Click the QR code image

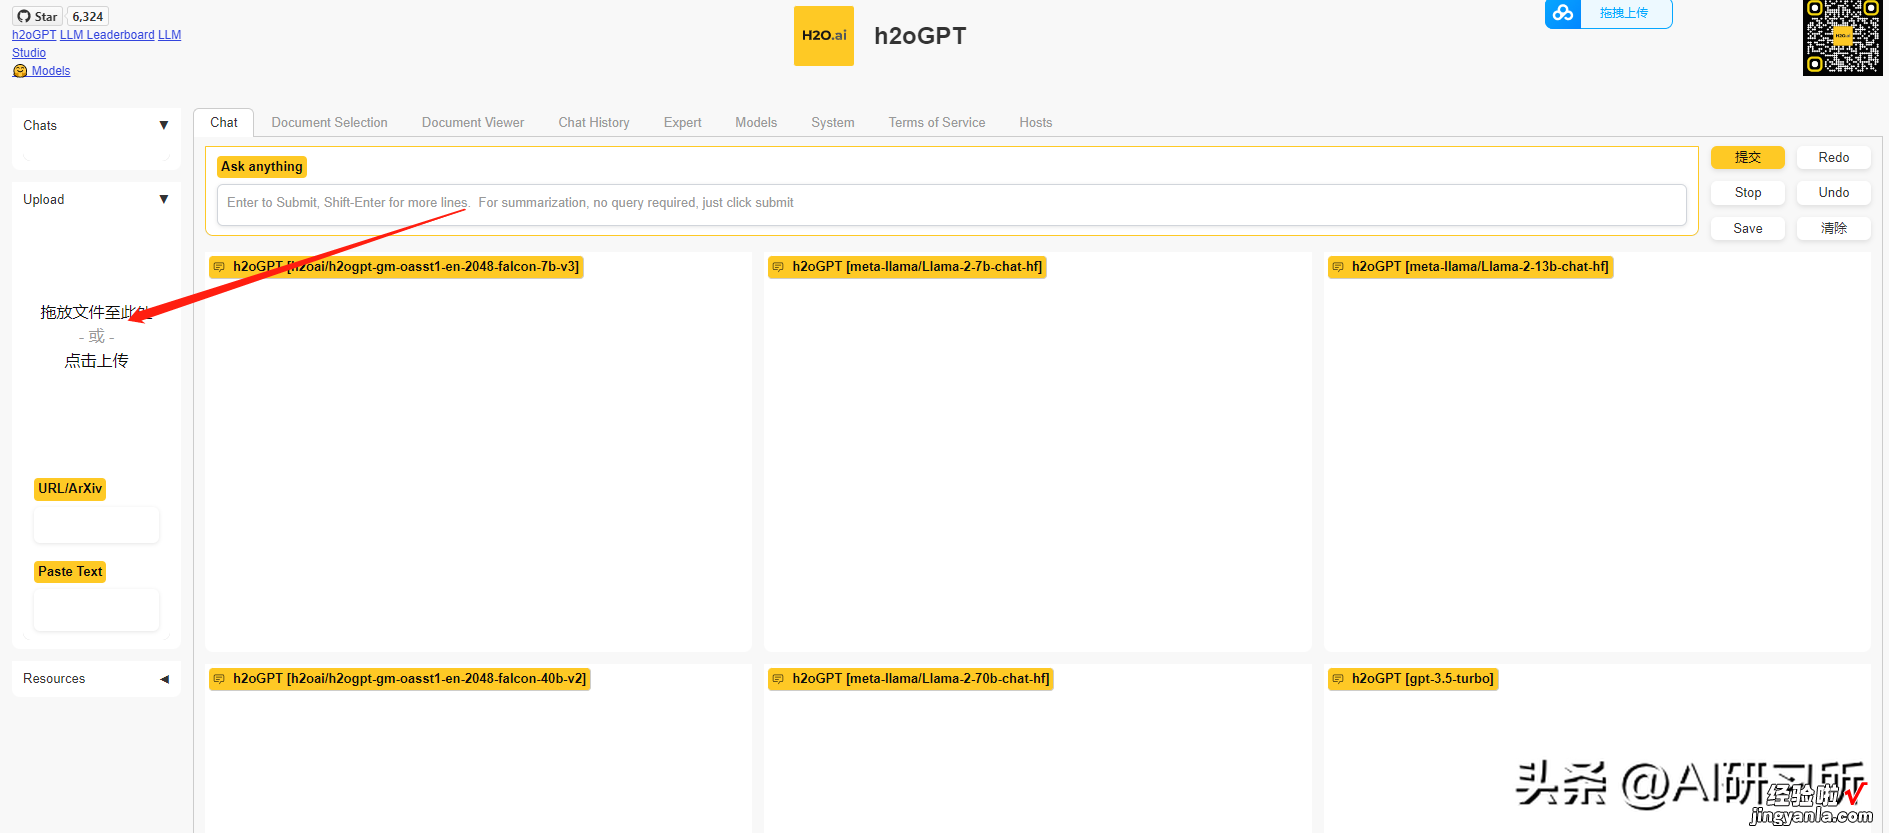[x=1843, y=37]
